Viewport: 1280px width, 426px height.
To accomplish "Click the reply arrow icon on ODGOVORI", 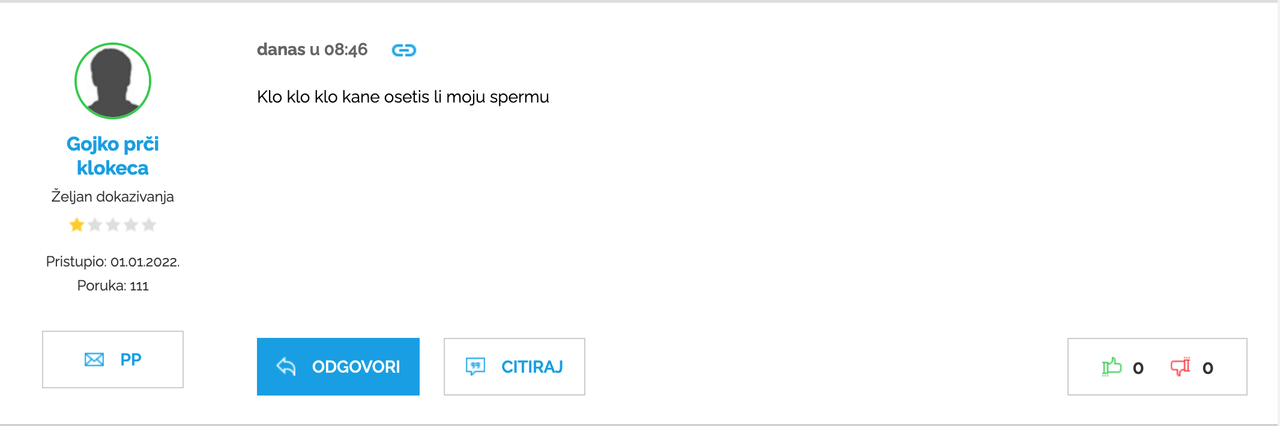I will 286,367.
